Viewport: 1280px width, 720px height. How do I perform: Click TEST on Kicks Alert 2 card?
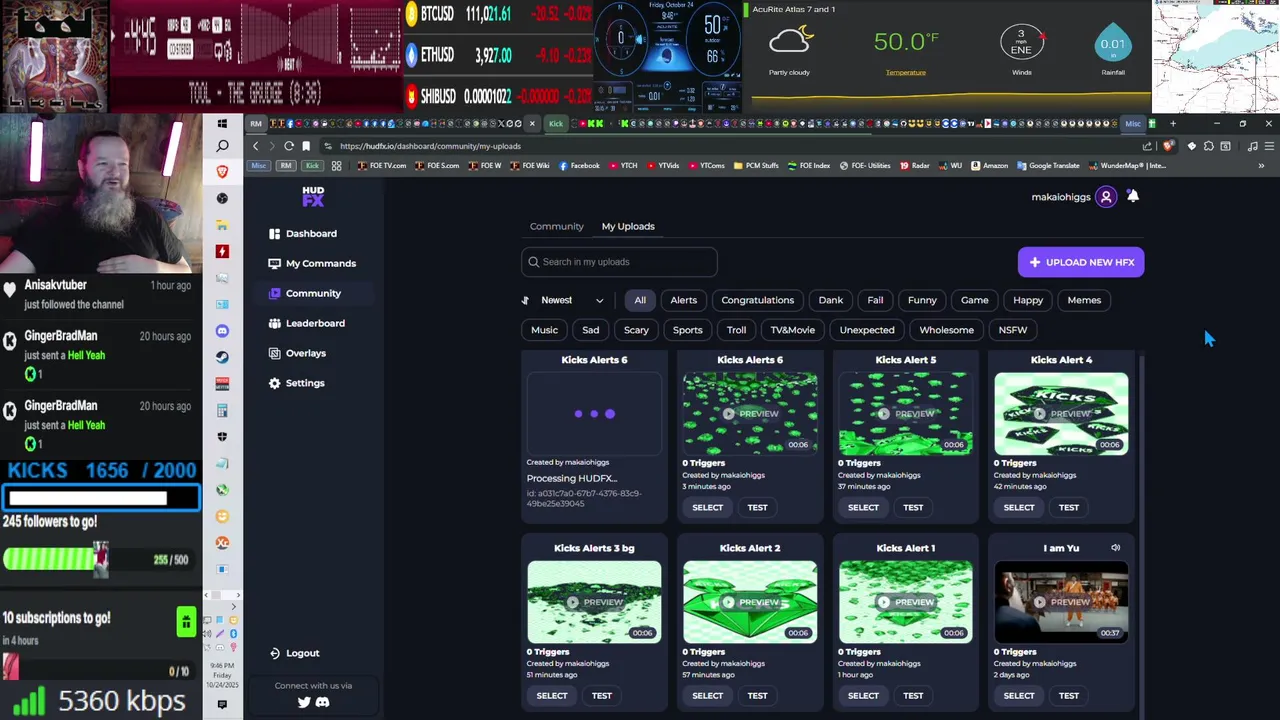757,696
